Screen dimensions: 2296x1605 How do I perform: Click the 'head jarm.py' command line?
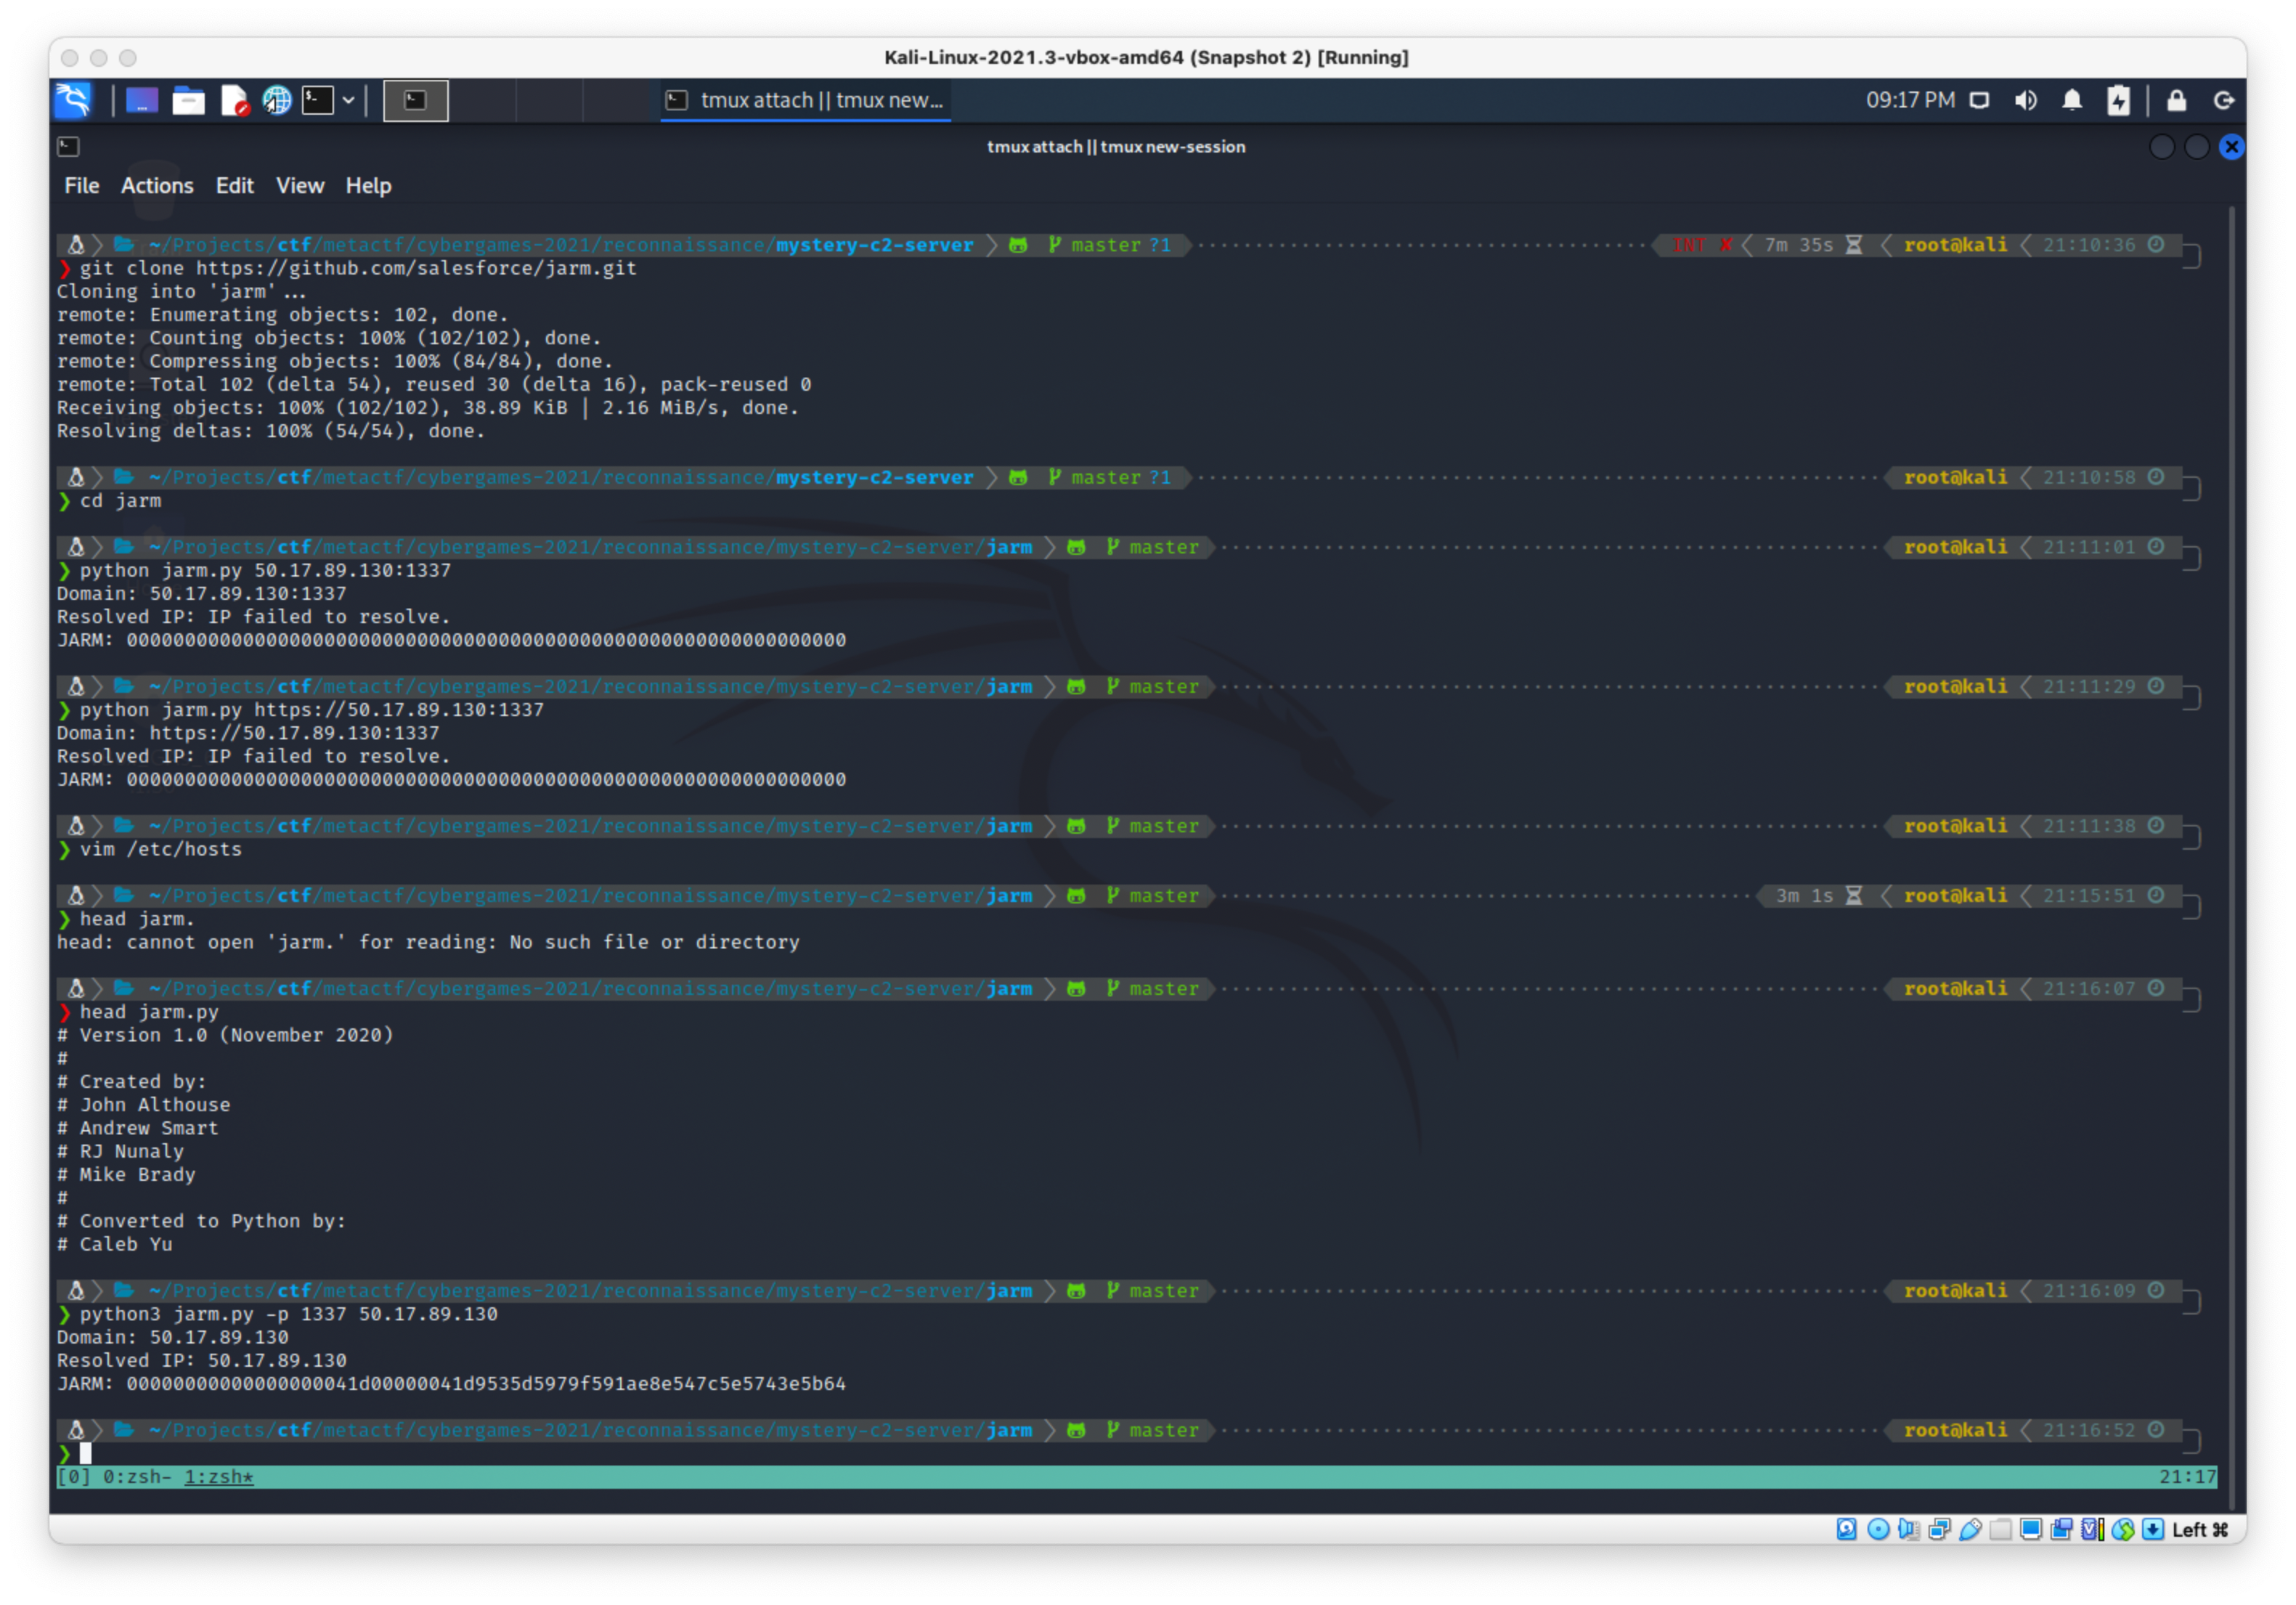click(149, 1012)
